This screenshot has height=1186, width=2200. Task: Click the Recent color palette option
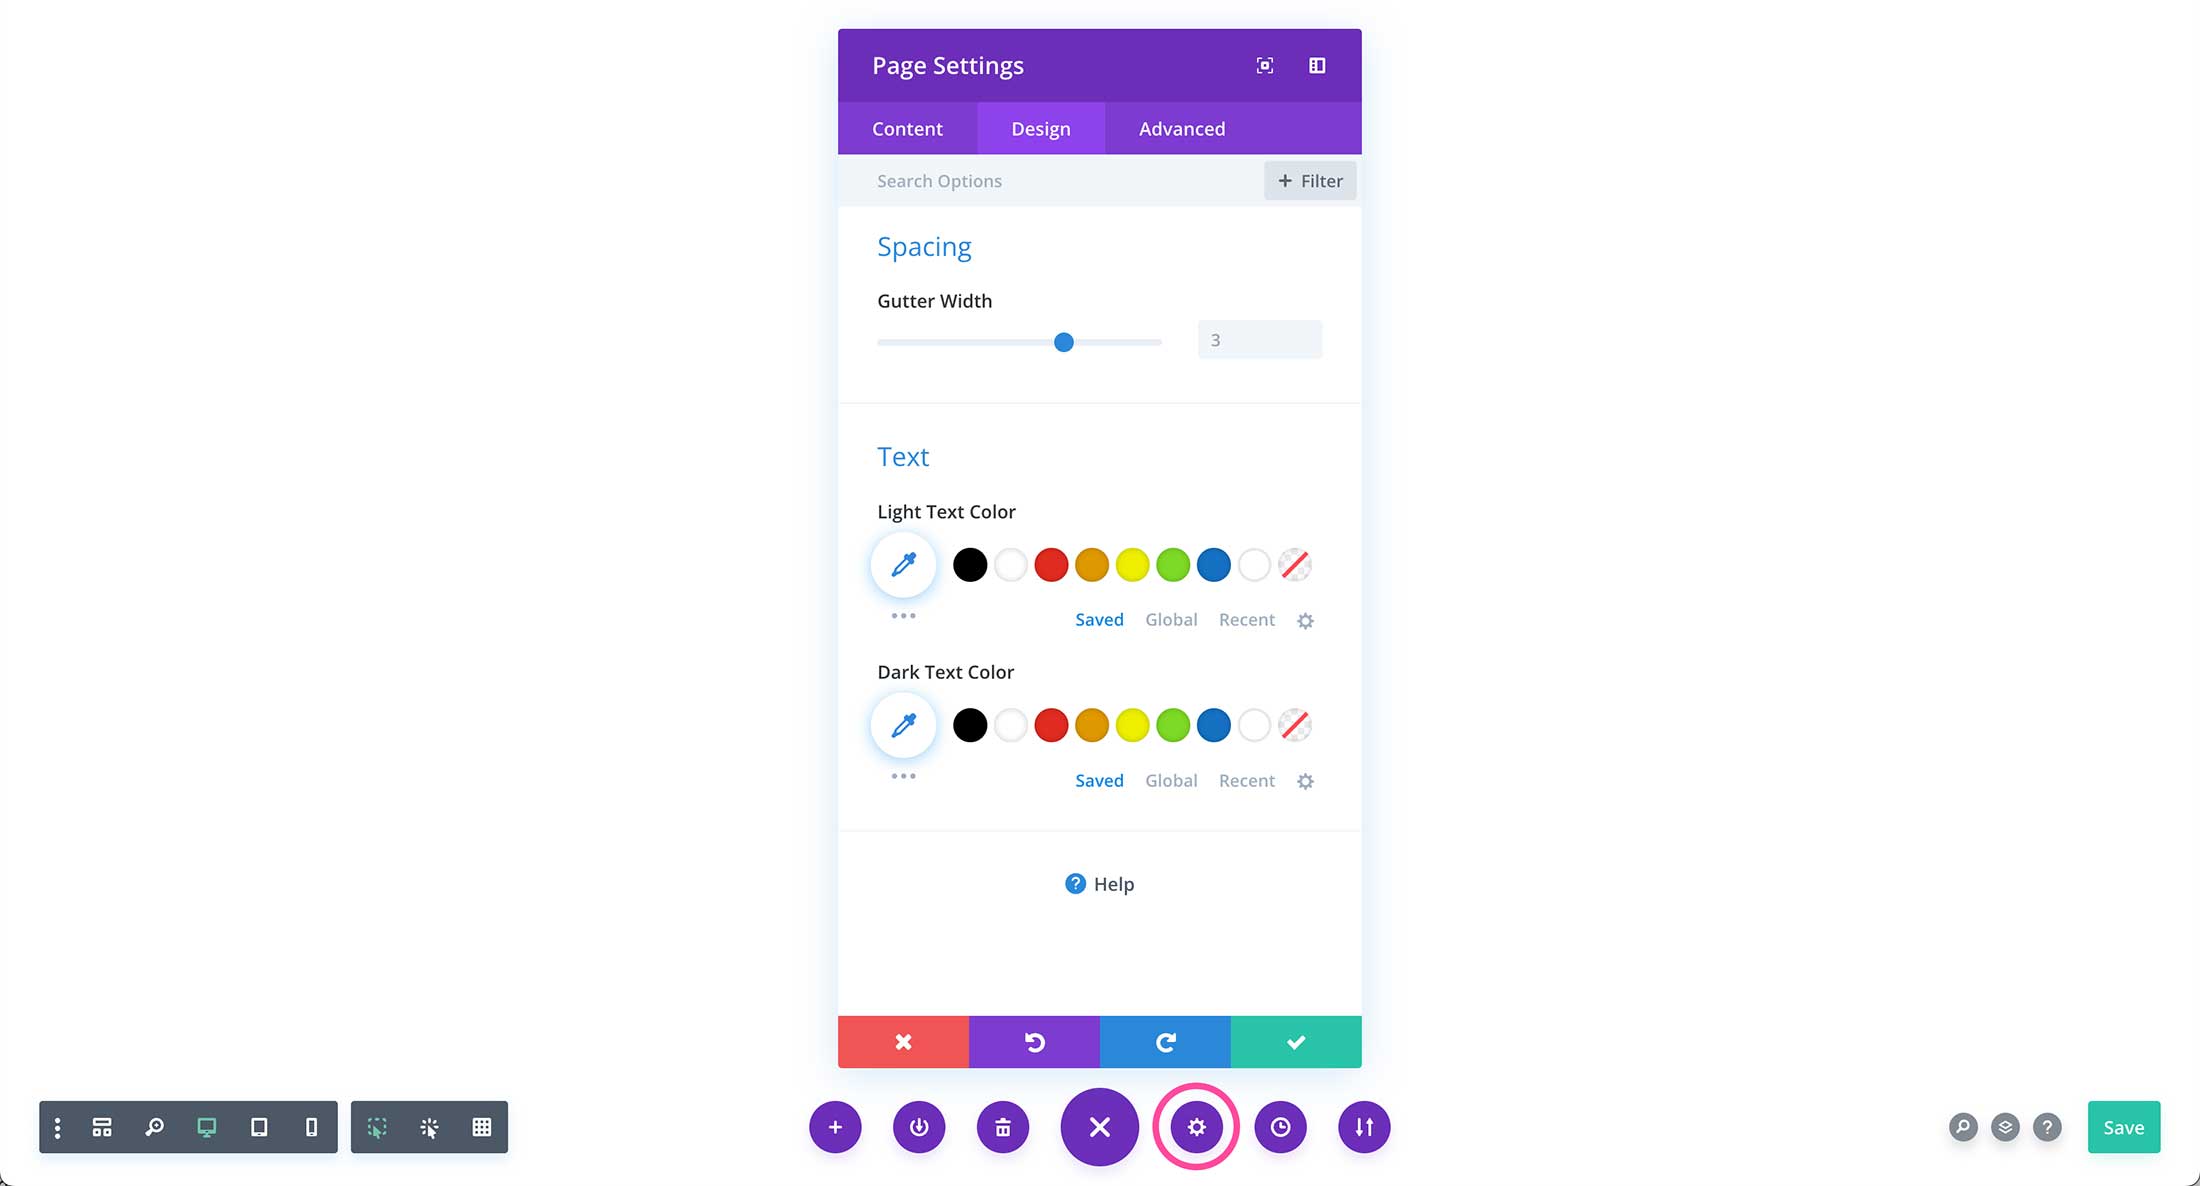click(x=1247, y=618)
